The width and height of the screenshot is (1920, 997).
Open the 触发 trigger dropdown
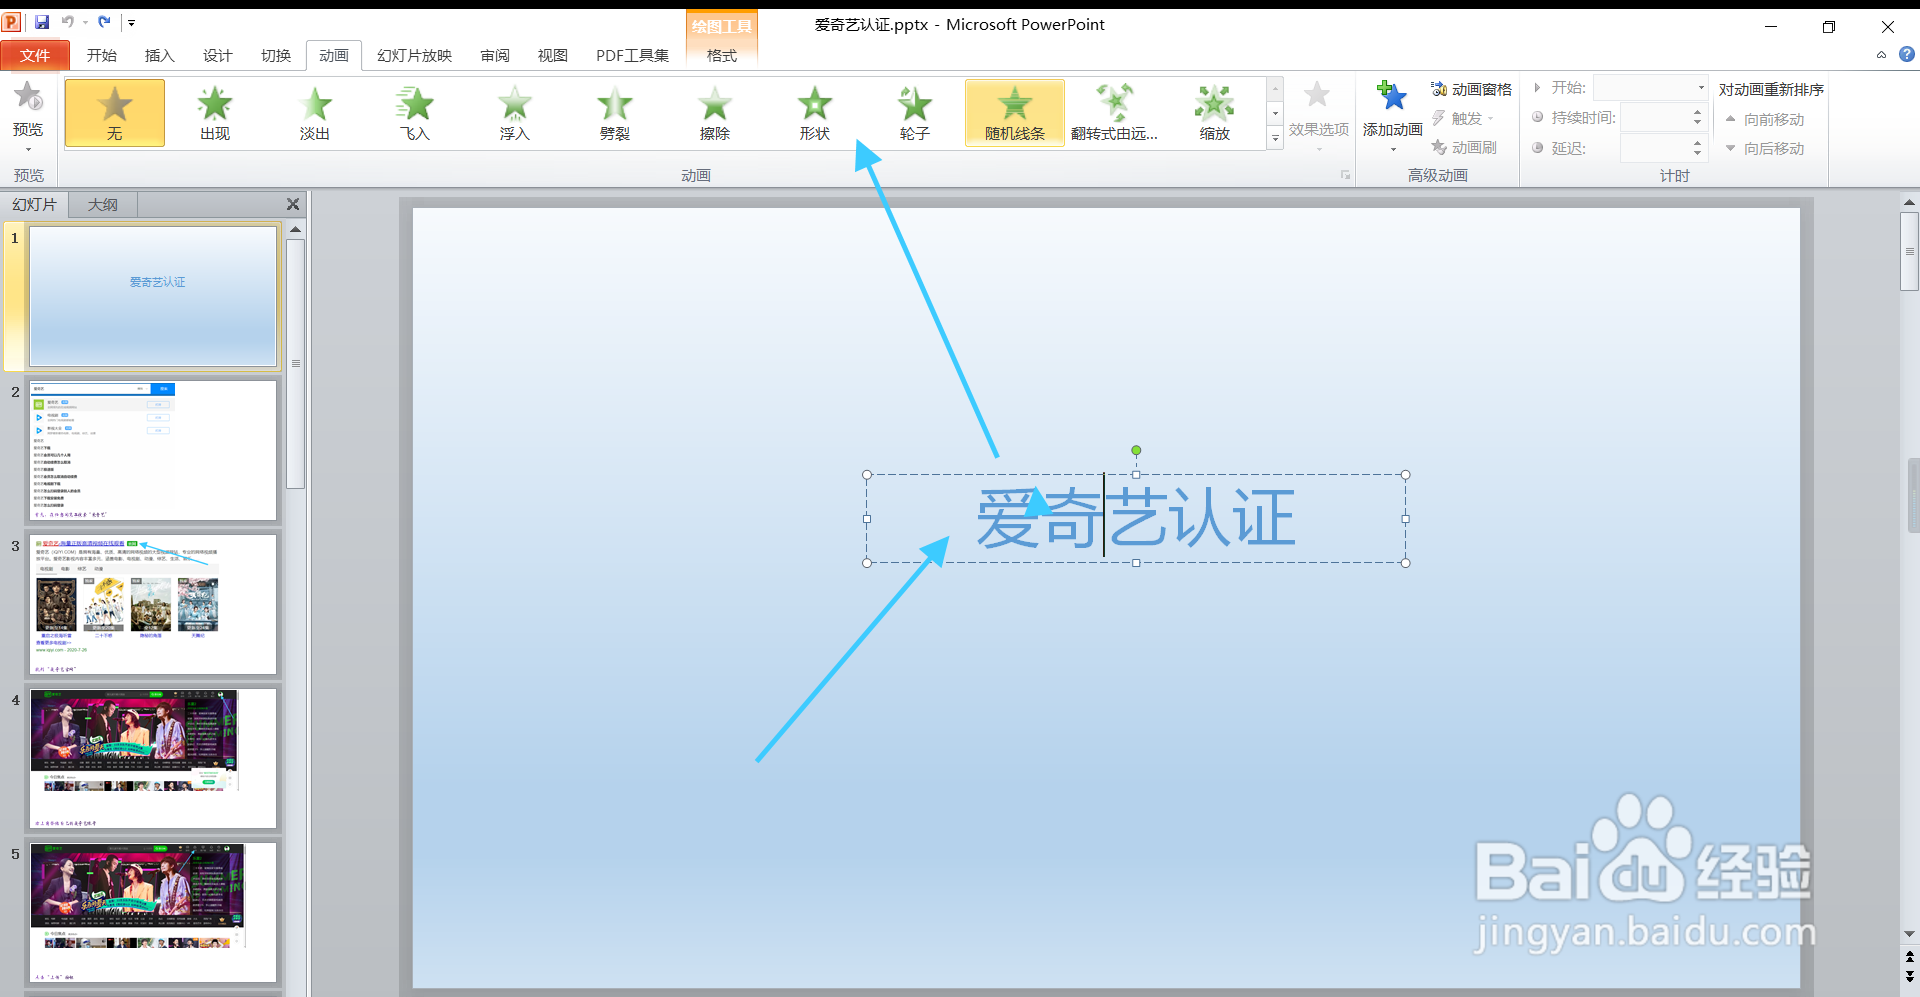(x=1463, y=118)
